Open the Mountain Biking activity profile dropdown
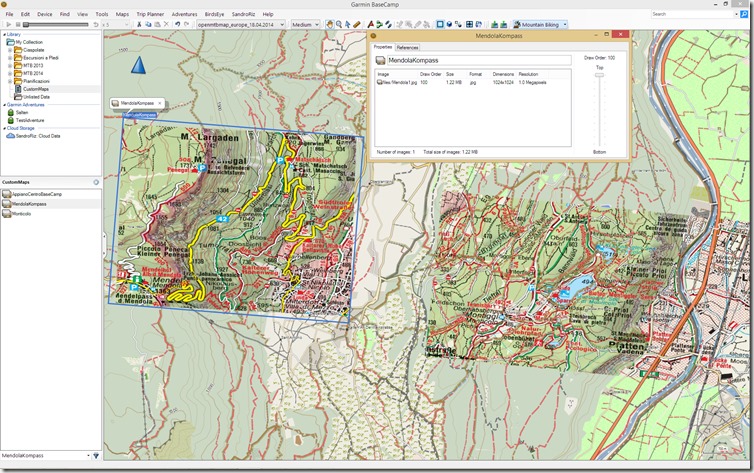754x473 pixels. coord(540,25)
